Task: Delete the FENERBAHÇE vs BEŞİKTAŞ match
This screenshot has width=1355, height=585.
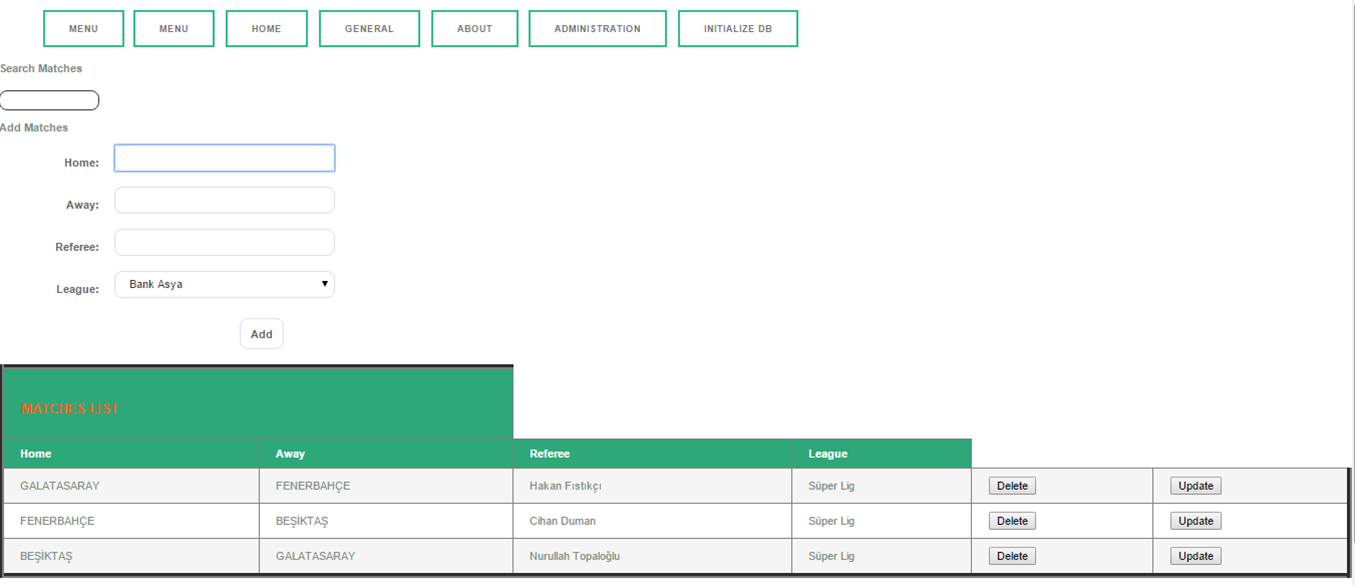Action: point(1012,521)
